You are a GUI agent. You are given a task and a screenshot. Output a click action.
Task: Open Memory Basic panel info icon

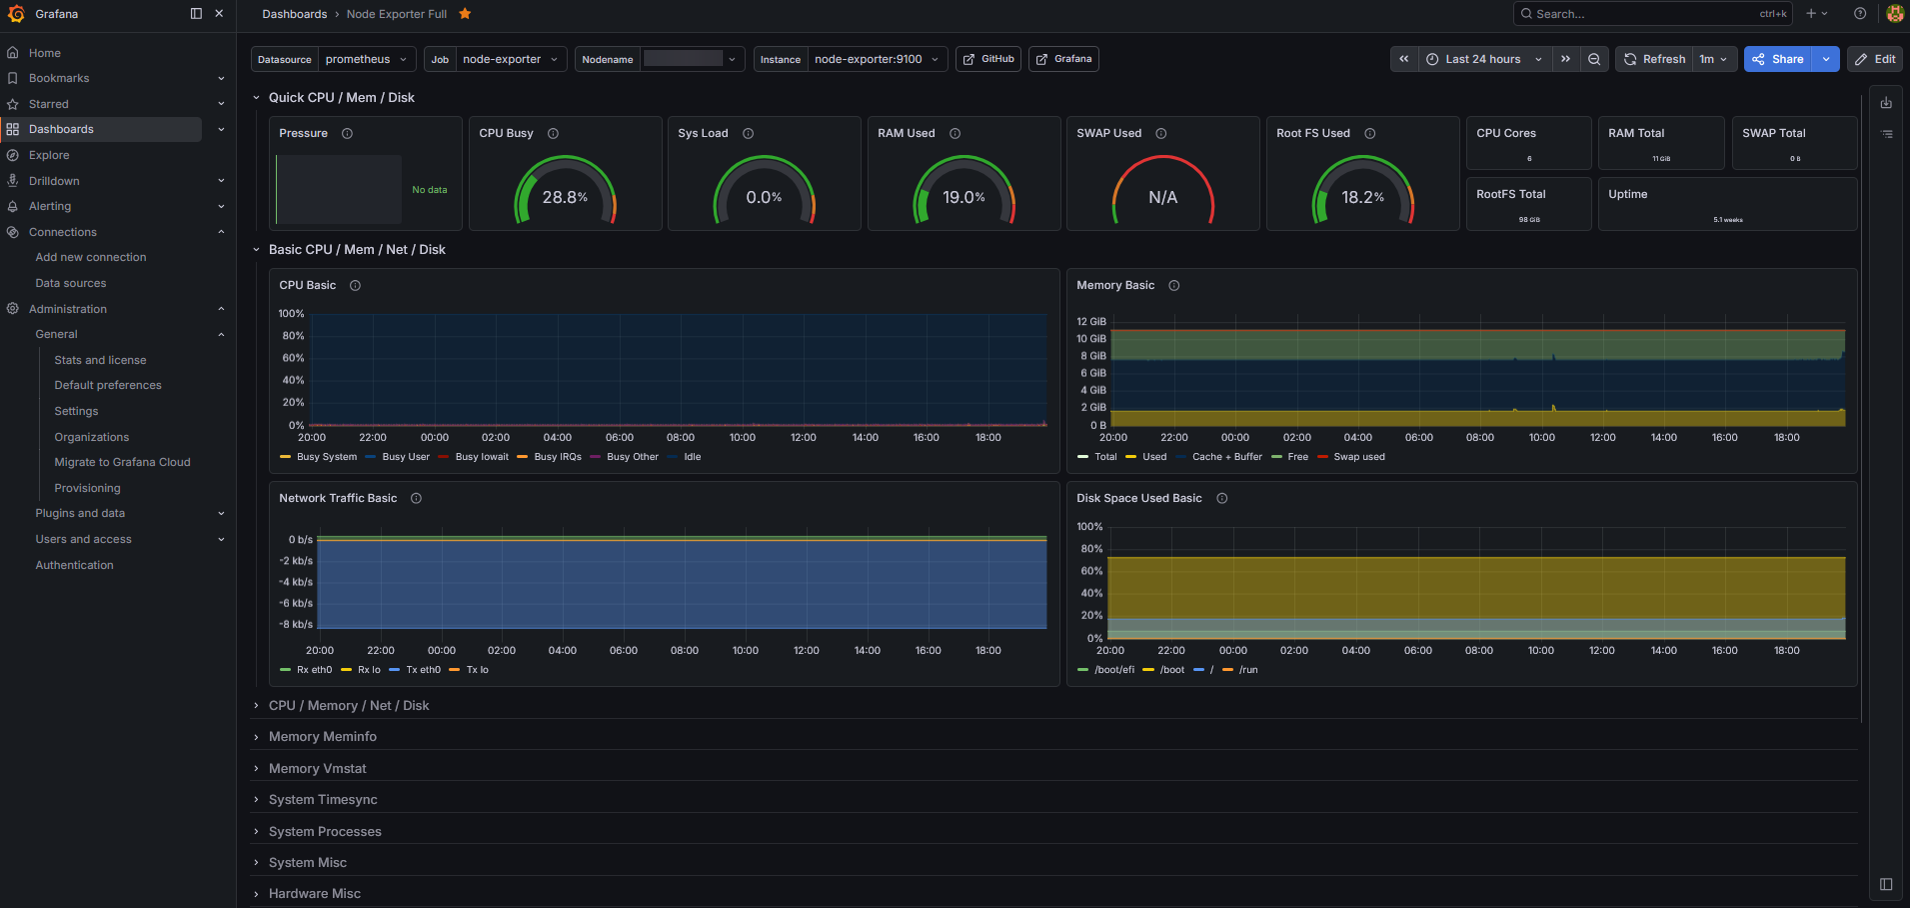coord(1174,286)
